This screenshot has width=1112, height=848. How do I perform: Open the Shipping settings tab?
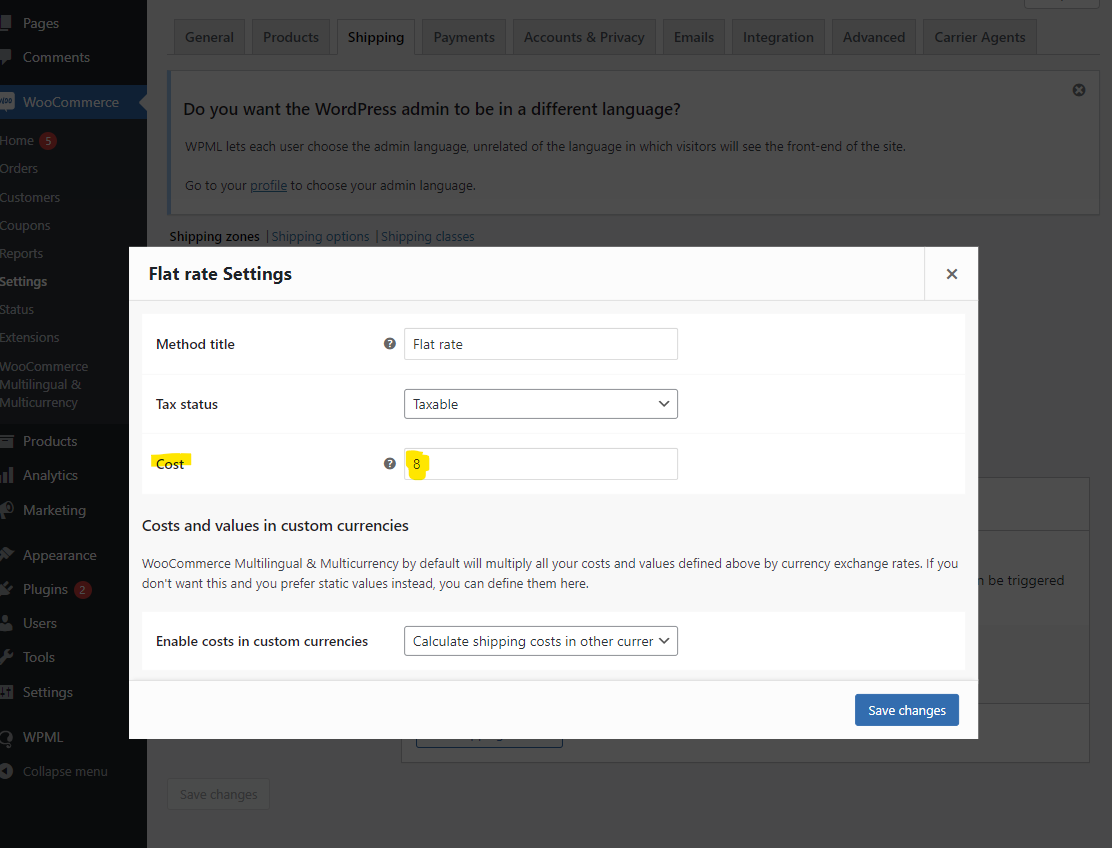376,37
